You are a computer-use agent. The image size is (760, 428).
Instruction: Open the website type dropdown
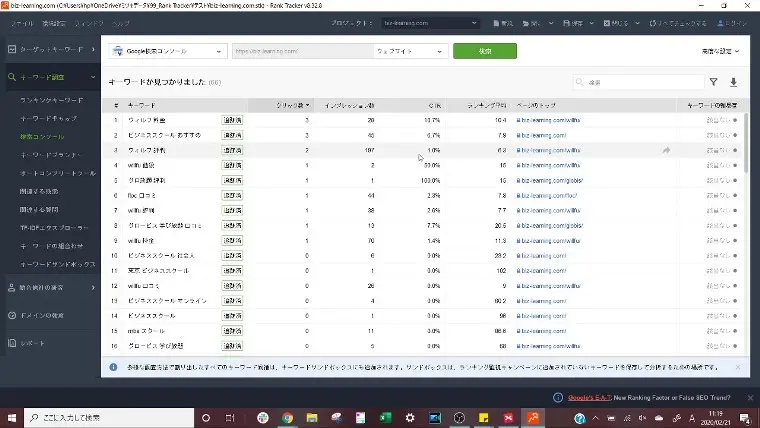point(410,51)
